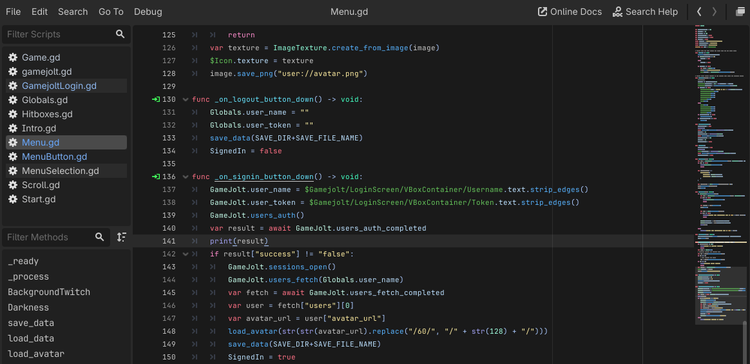This screenshot has height=364, width=750.
Task: Click the Search Help icon
Action: (x=618, y=12)
